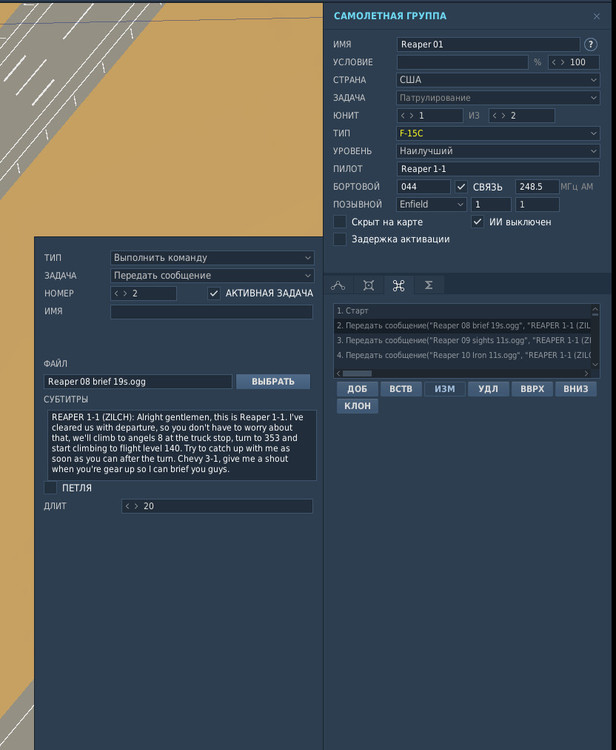This screenshot has height=750, width=616.
Task: Increase the ЮНИТ unit number
Action: click(411, 116)
